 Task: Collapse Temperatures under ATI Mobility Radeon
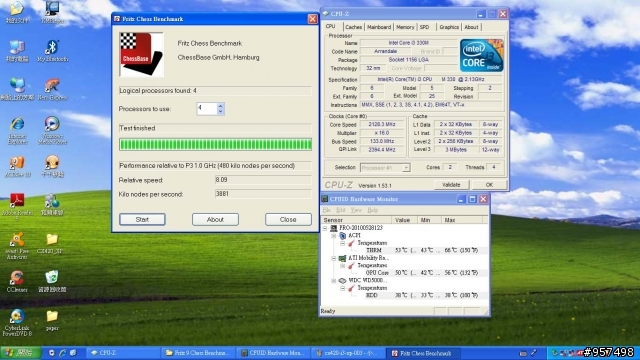click(343, 266)
